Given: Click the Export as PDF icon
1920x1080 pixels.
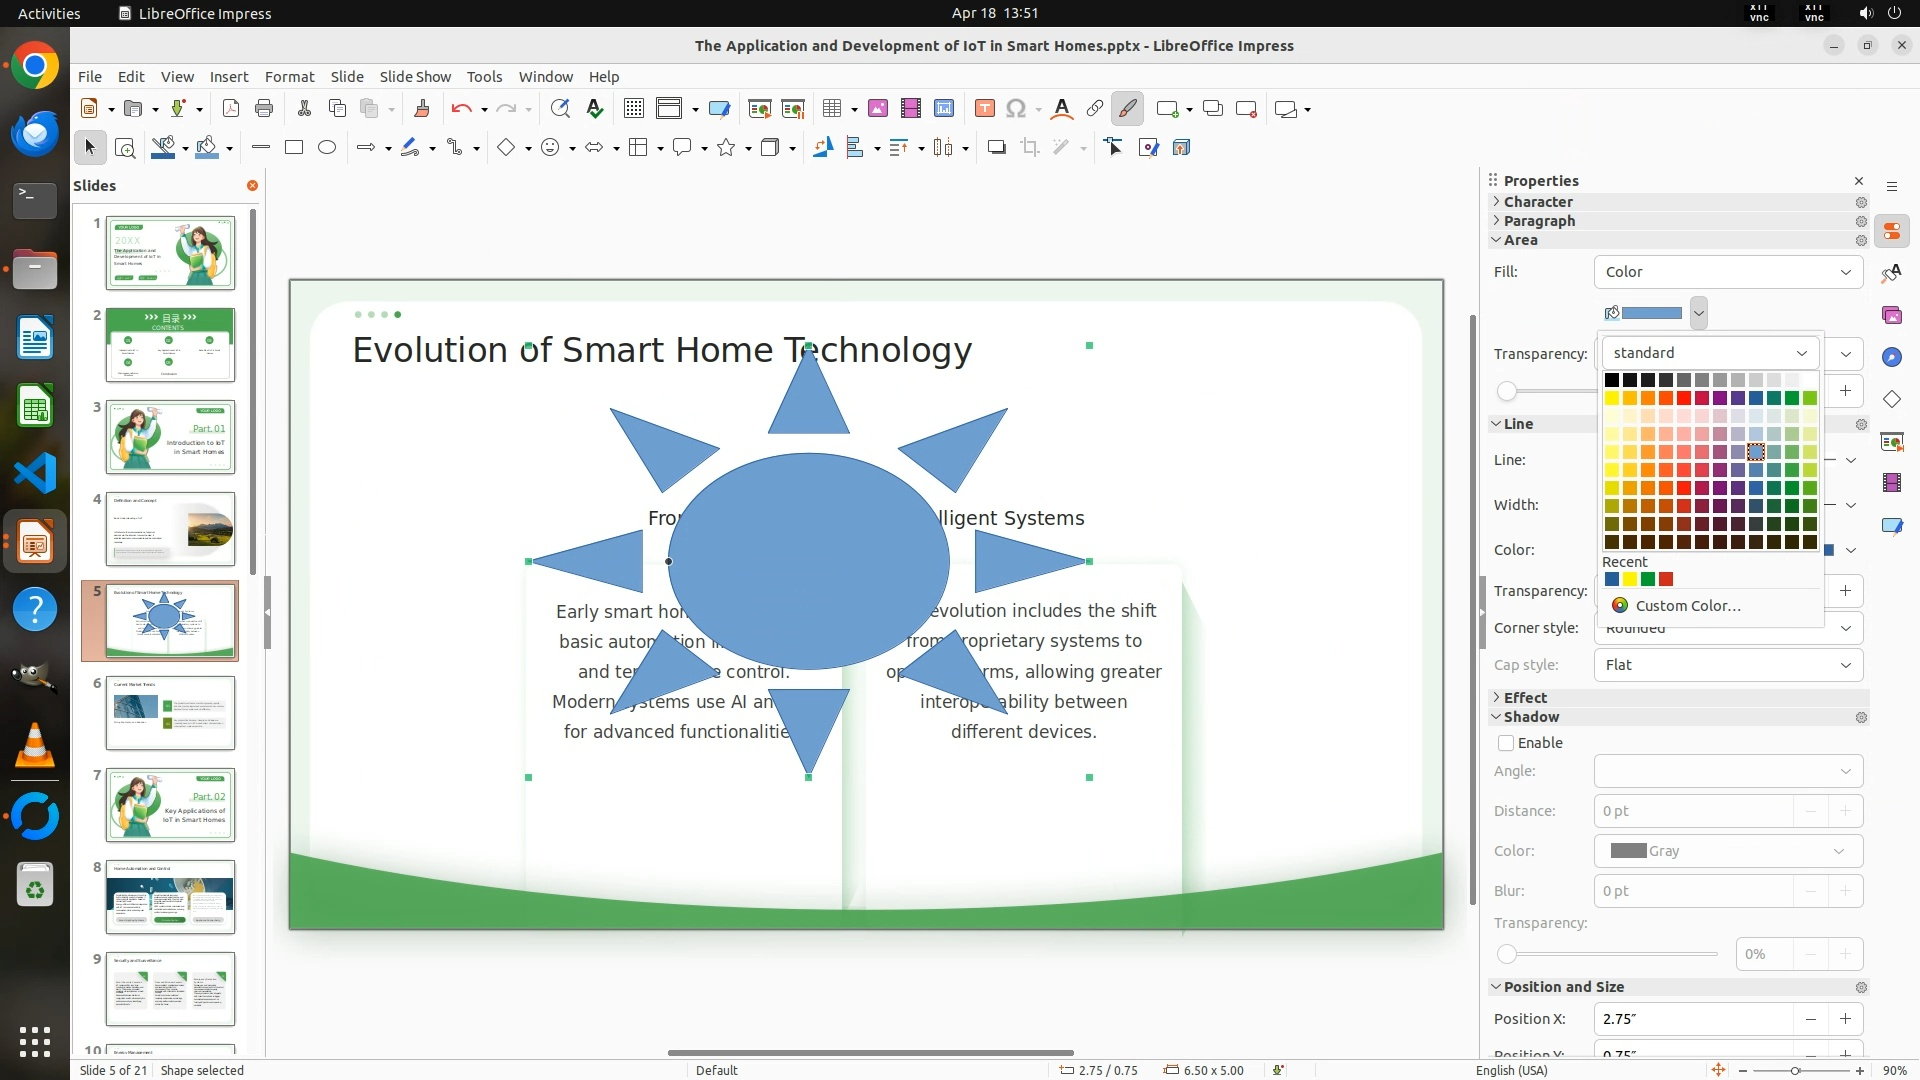Looking at the screenshot, I should (x=231, y=109).
